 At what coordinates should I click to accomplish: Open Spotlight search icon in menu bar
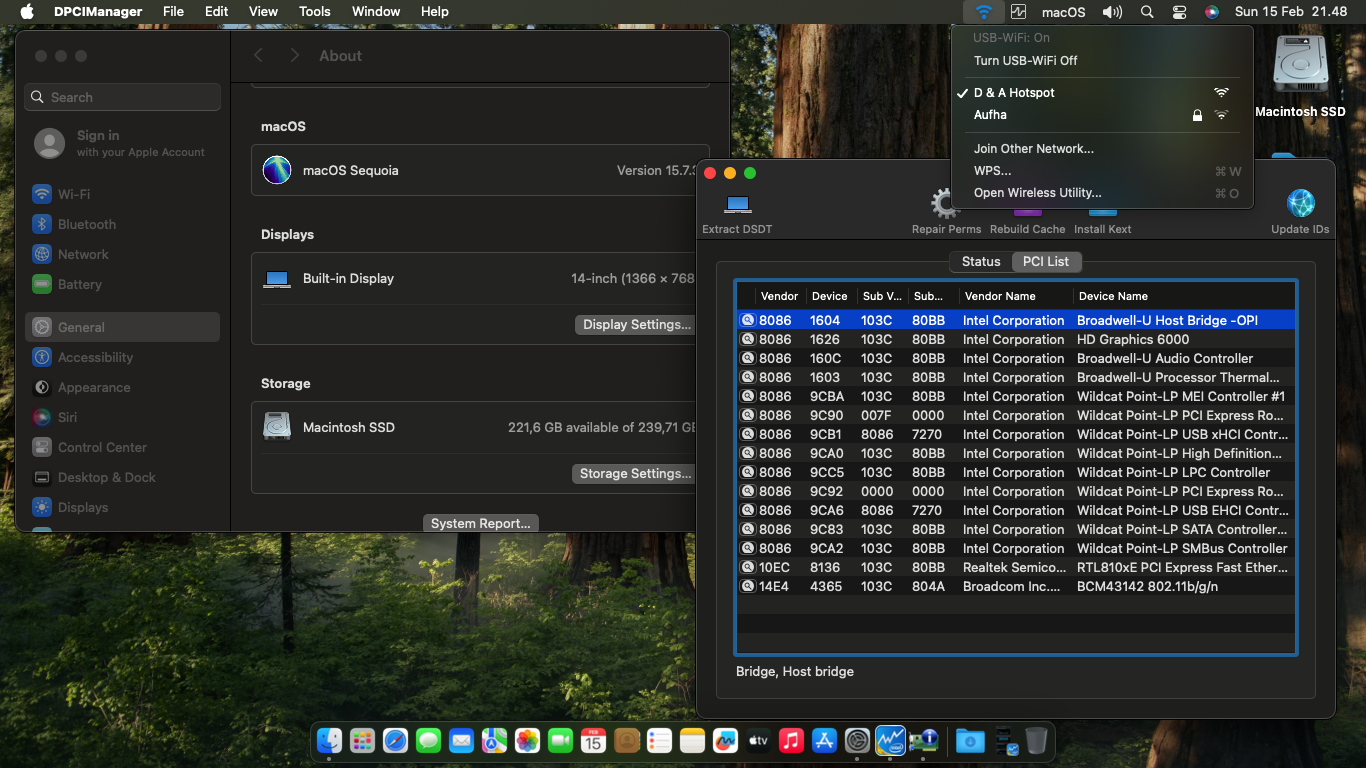pos(1147,12)
